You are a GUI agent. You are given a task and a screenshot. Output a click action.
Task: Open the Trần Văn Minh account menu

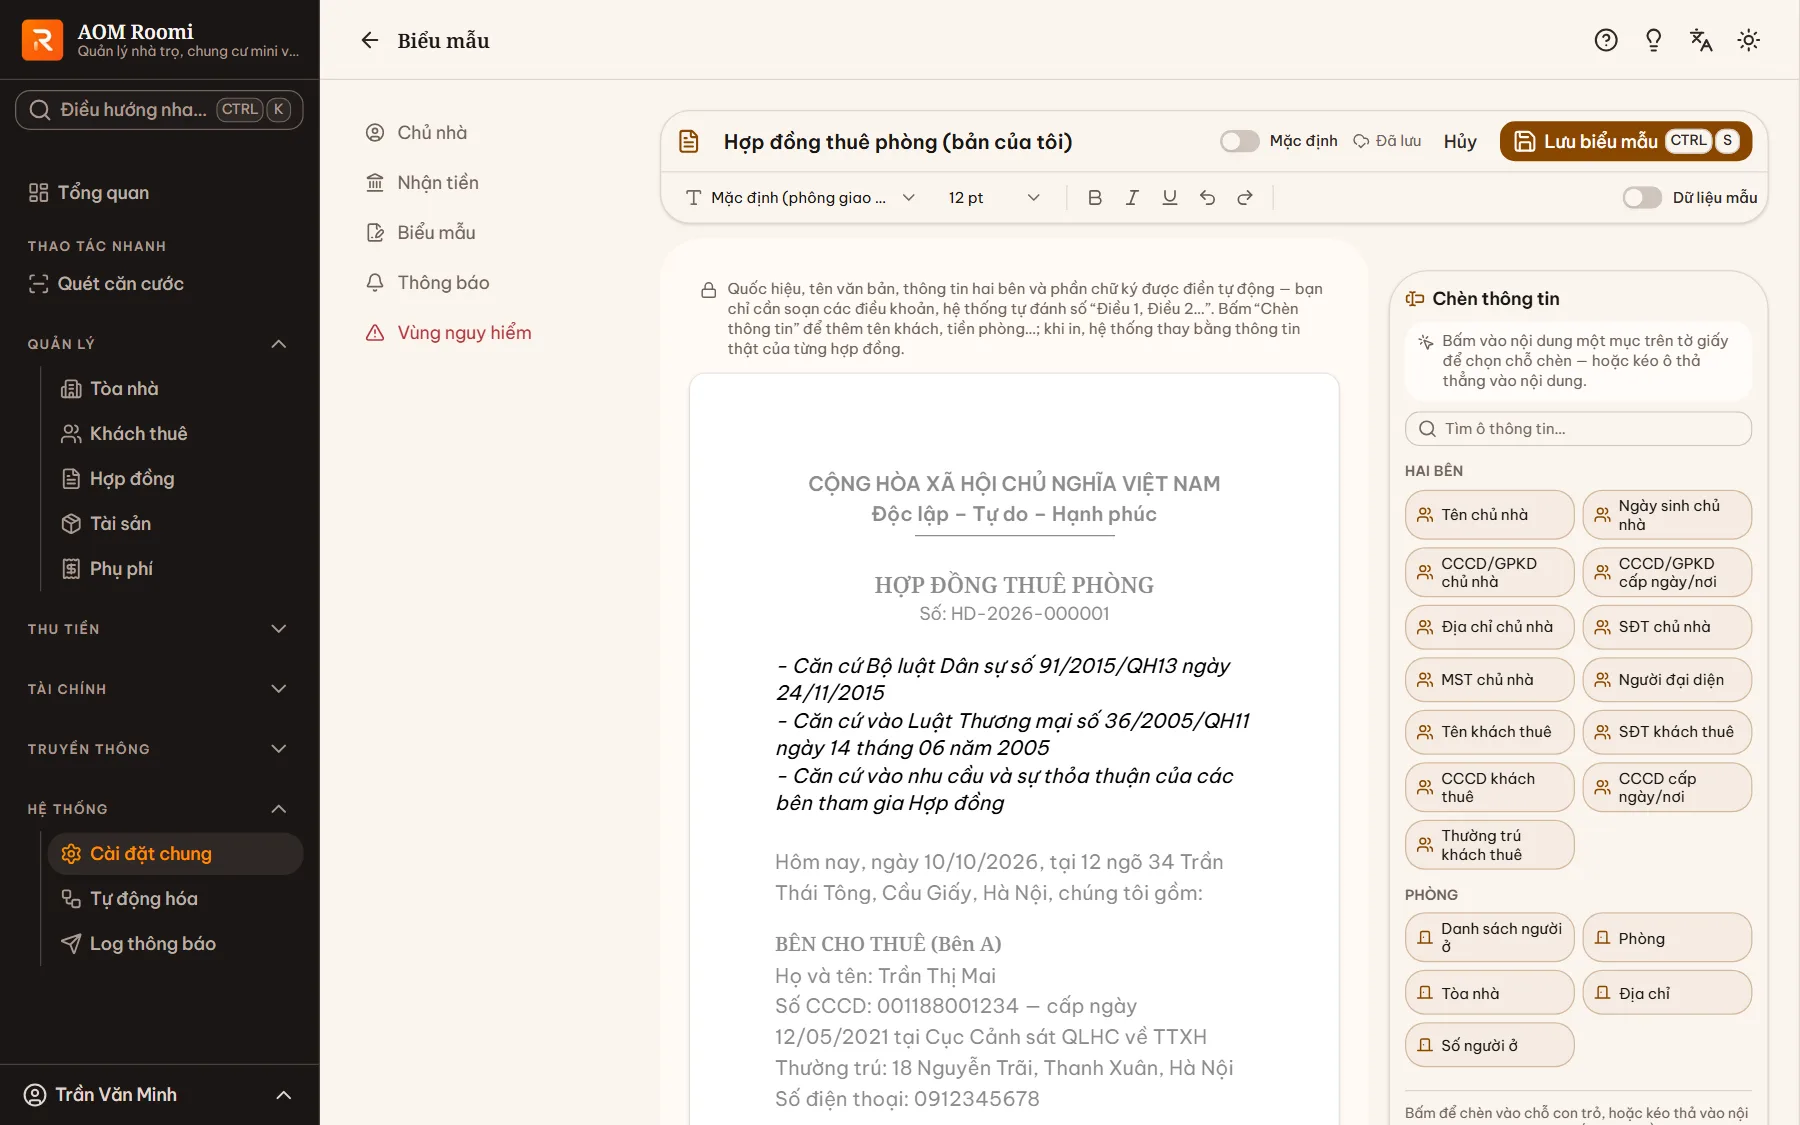click(159, 1095)
